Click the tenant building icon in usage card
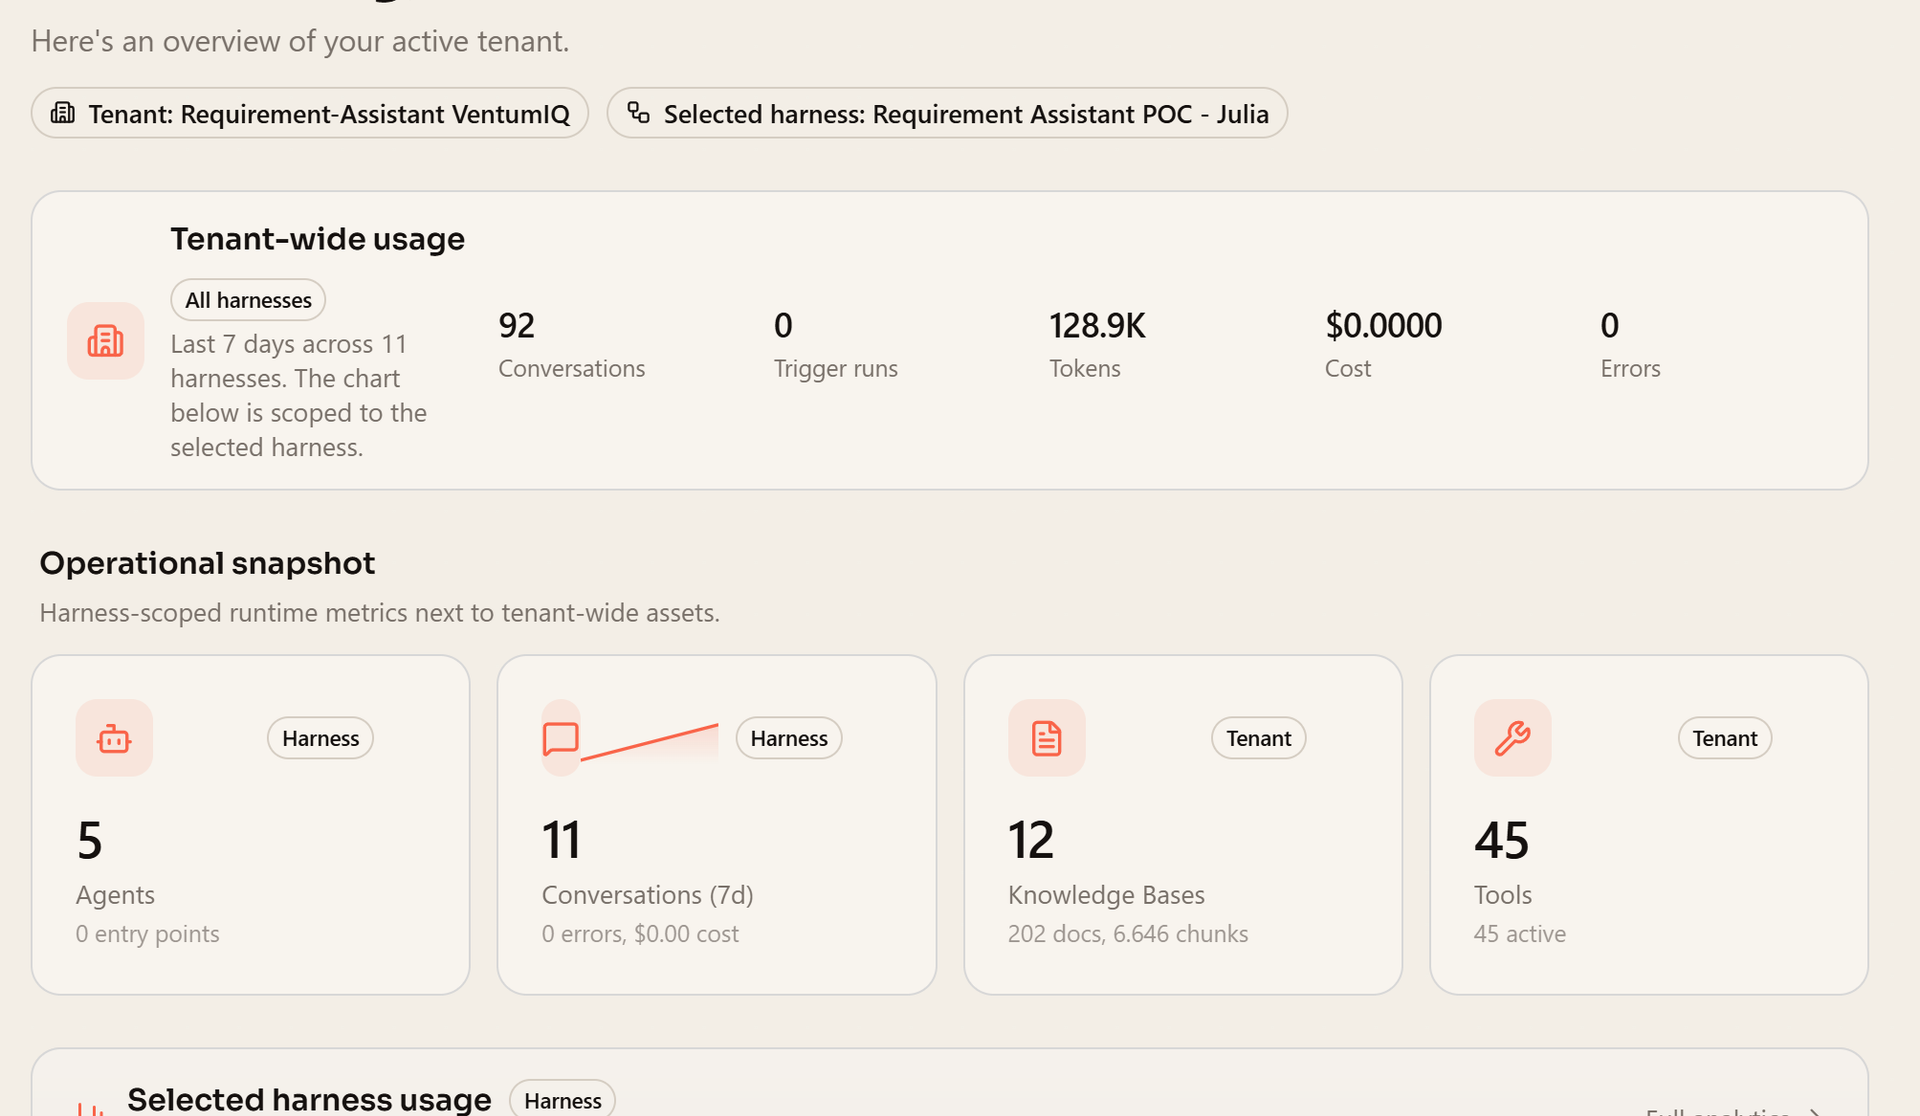The image size is (1920, 1116). [106, 341]
